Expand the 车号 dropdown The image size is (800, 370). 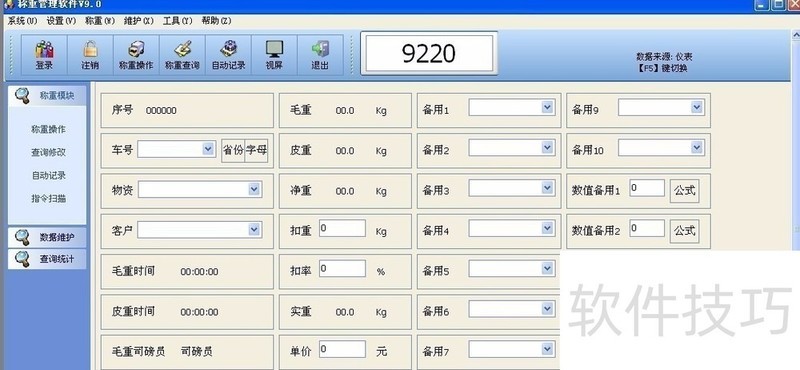pos(208,149)
